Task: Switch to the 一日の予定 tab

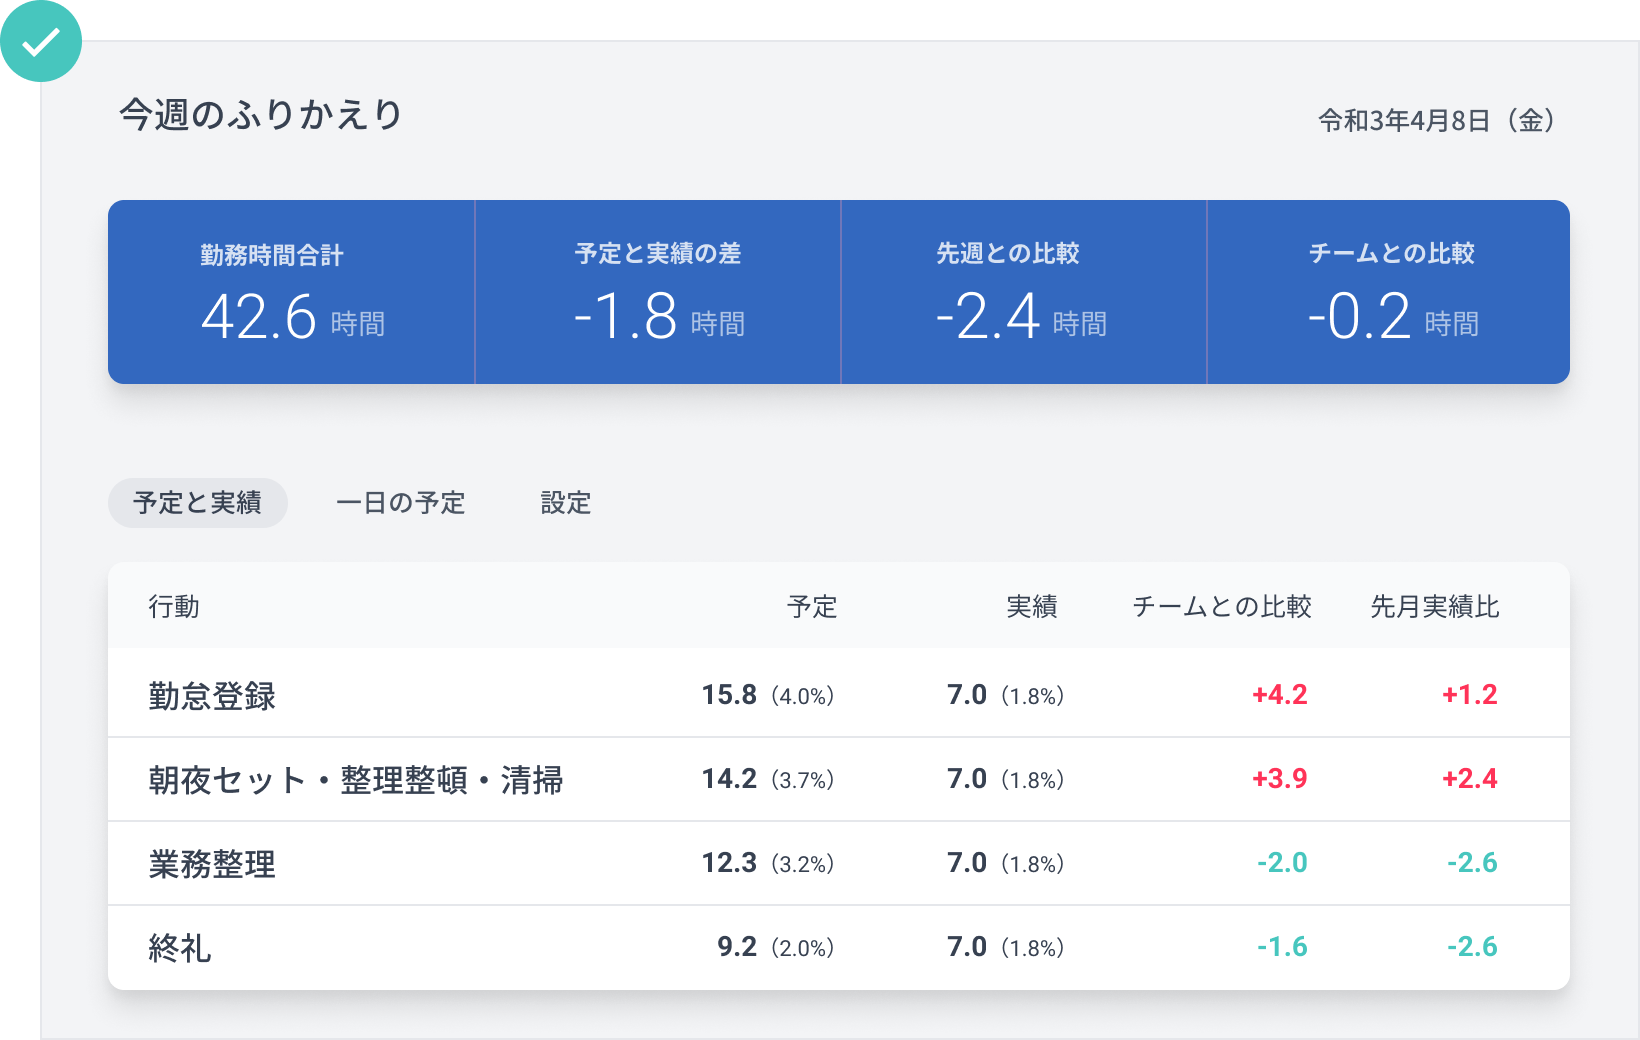Action: click(x=400, y=503)
